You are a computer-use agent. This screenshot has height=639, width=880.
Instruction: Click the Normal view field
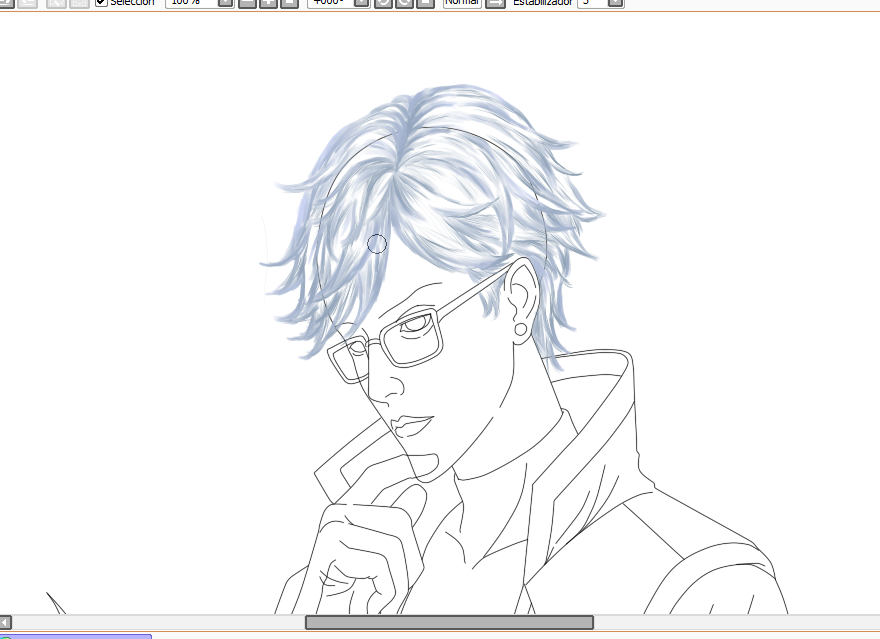462,3
